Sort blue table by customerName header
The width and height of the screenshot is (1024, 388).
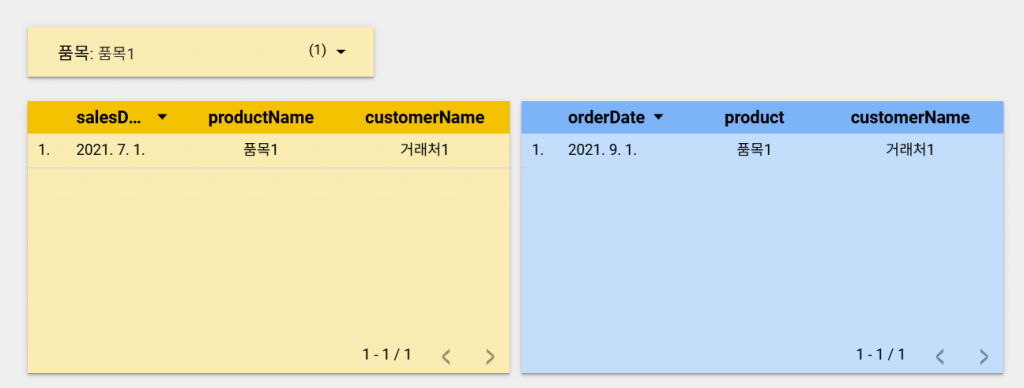pyautogui.click(x=910, y=118)
